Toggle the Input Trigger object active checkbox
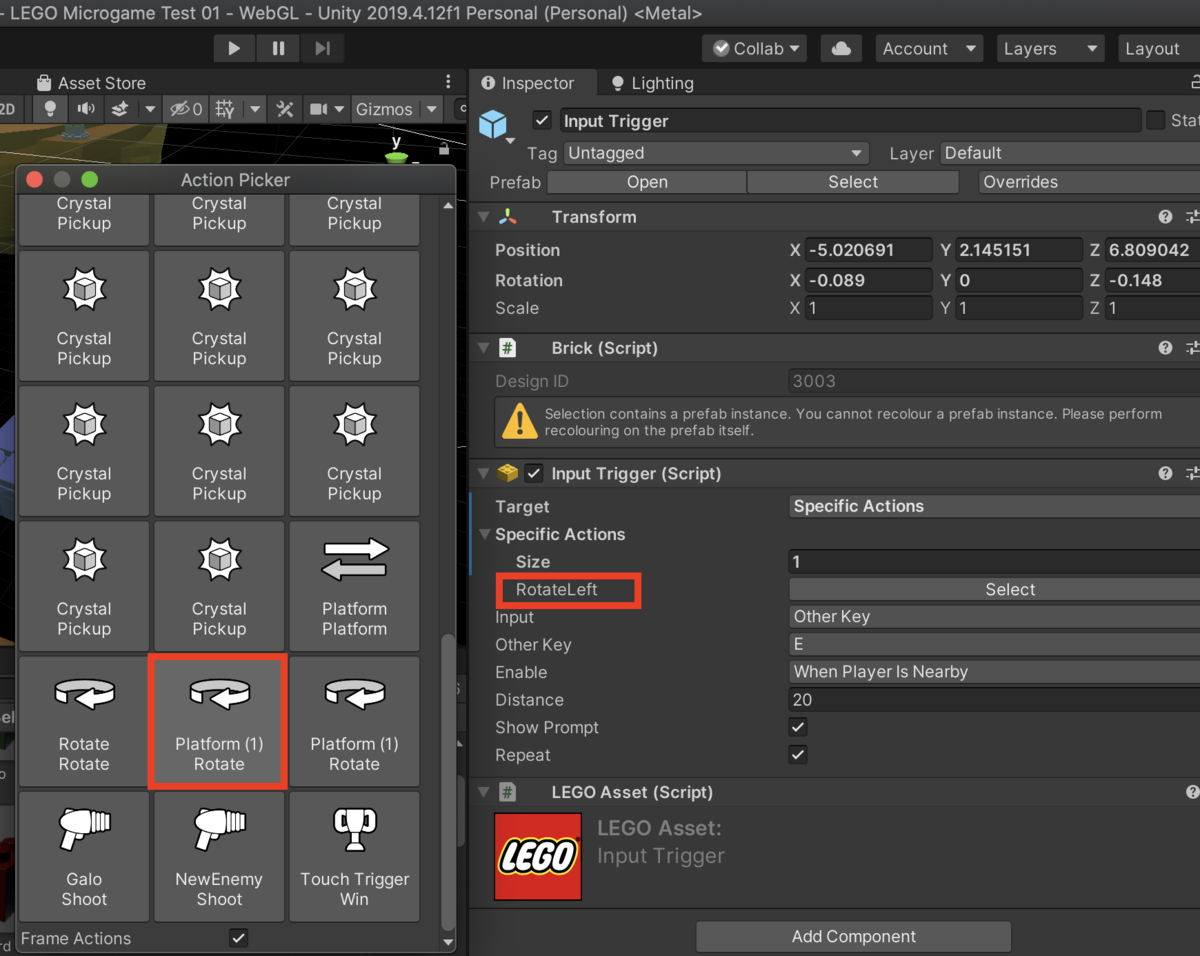 pyautogui.click(x=542, y=121)
